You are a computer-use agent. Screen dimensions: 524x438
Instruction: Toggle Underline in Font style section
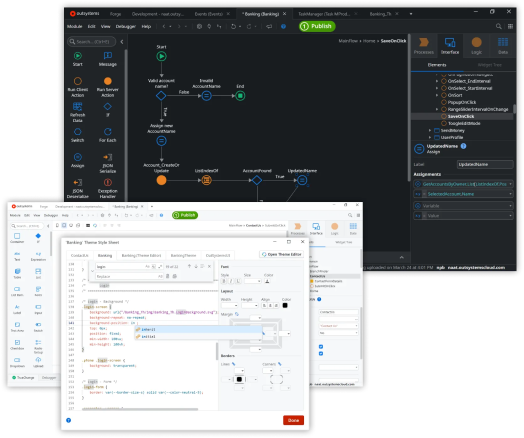tap(238, 281)
